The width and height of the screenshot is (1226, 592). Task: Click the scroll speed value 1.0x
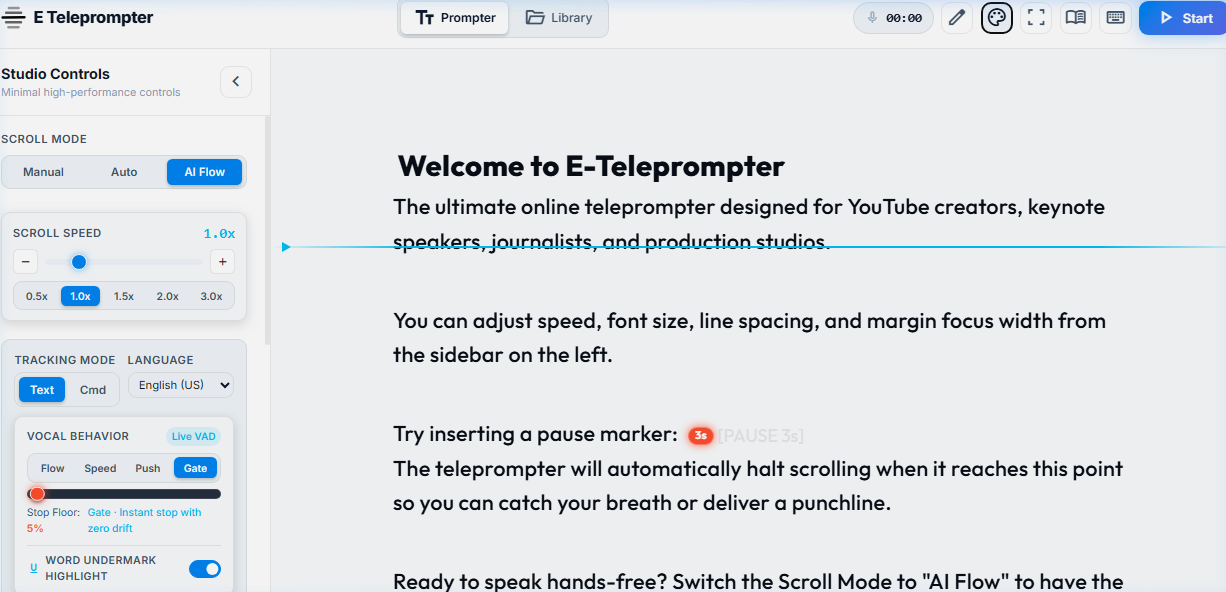pos(219,234)
